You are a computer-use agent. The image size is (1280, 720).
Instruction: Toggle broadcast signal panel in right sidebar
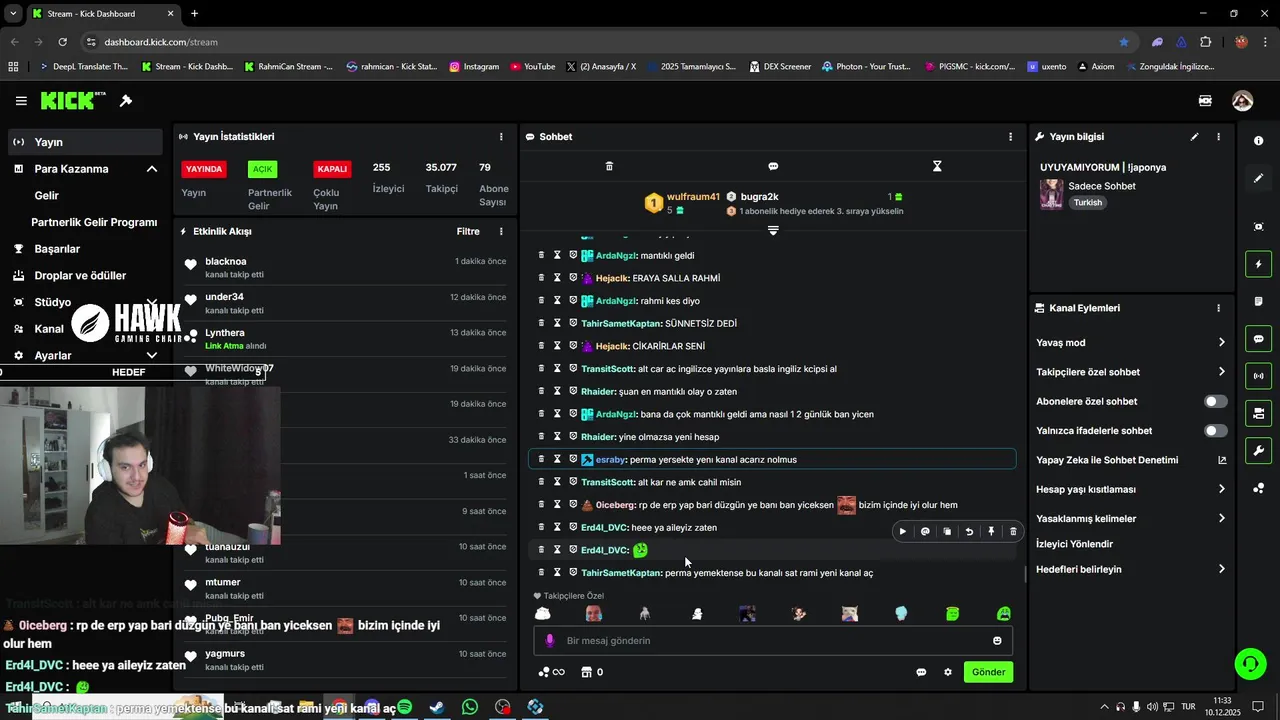(x=1258, y=376)
